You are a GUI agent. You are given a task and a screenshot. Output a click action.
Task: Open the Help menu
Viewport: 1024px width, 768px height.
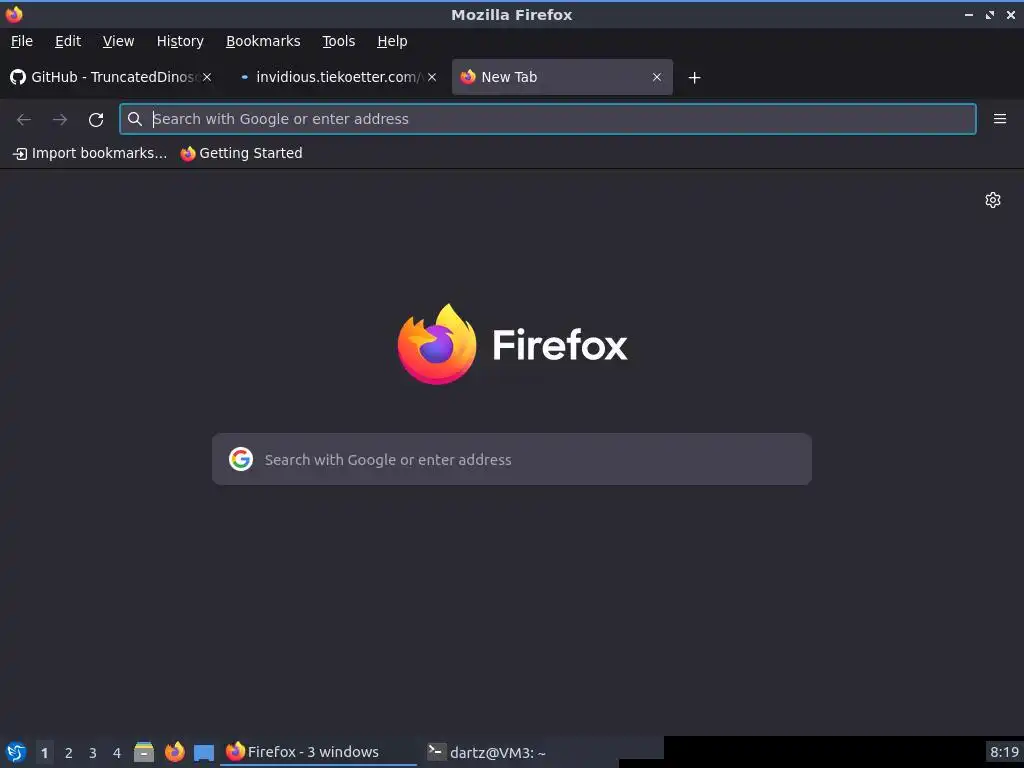click(x=392, y=41)
